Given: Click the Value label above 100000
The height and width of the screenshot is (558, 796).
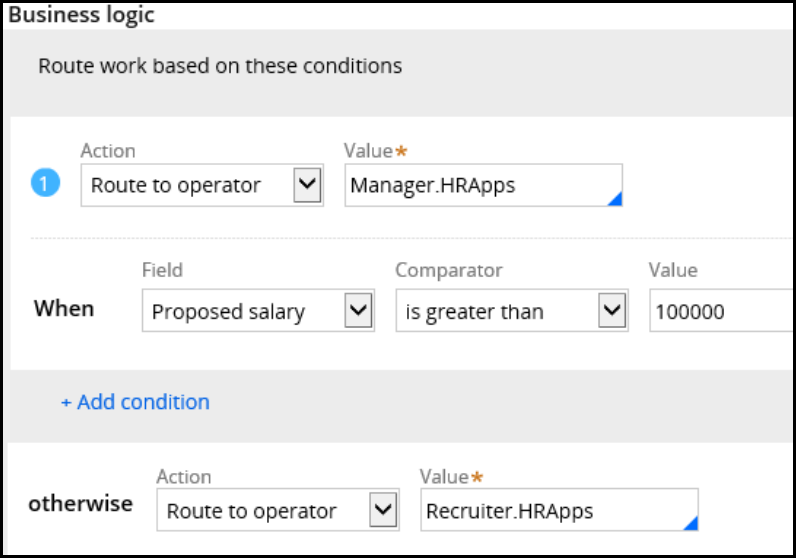Looking at the screenshot, I should pyautogui.click(x=673, y=270).
